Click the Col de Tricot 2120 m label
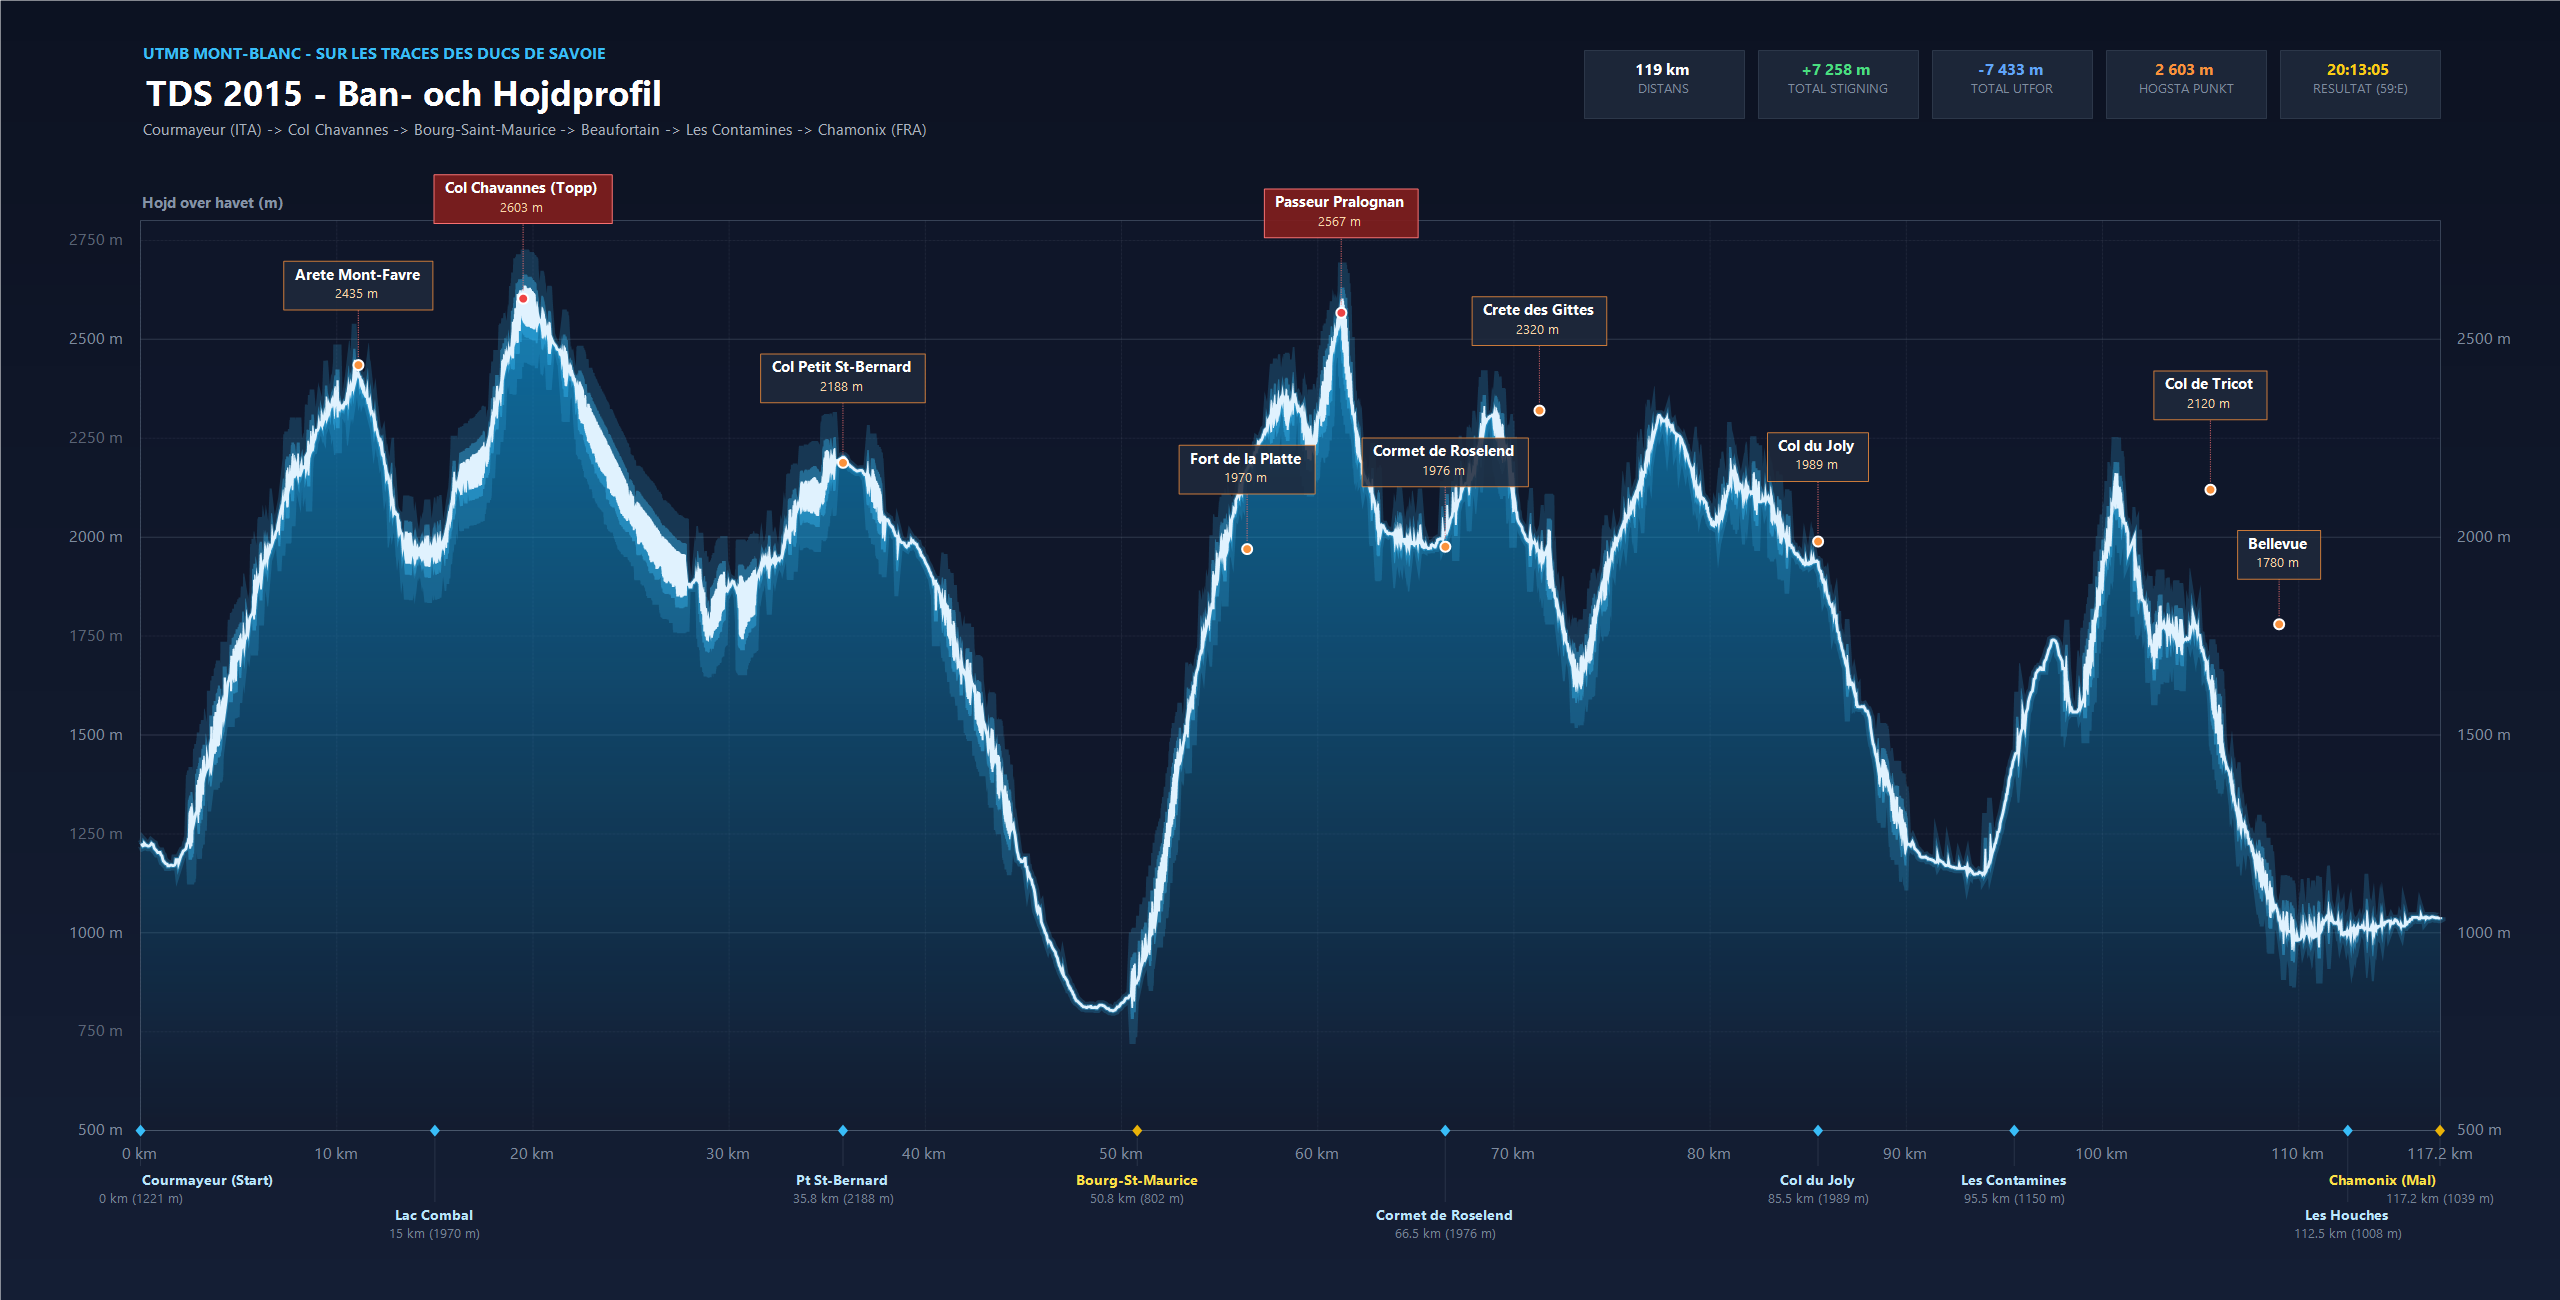 pos(2210,394)
